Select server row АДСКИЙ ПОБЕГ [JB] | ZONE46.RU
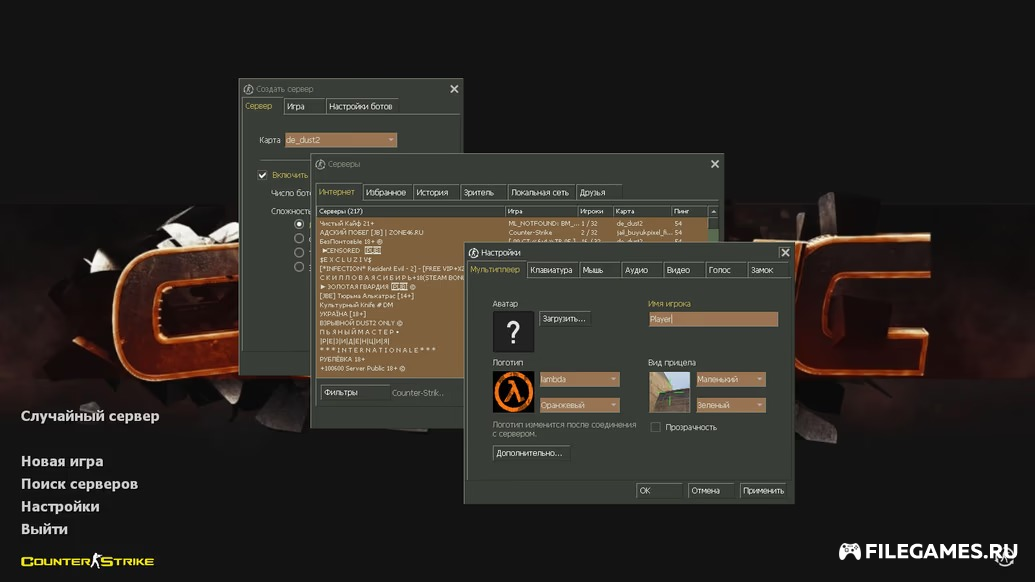Viewport: 1035px width, 582px height. 512,232
